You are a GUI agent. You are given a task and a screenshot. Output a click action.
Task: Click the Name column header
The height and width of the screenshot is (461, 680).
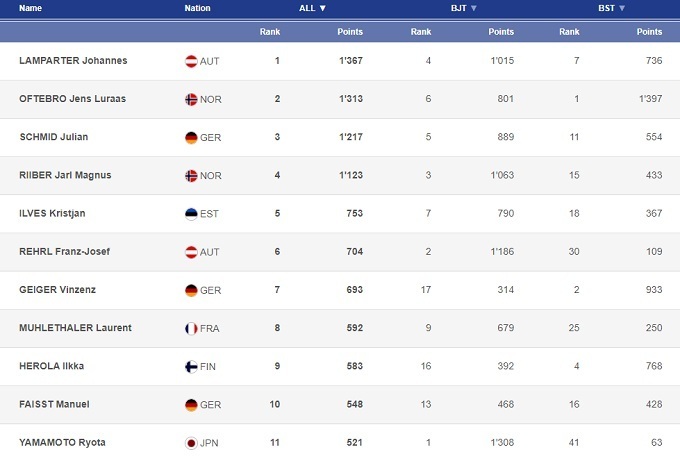pyautogui.click(x=31, y=8)
